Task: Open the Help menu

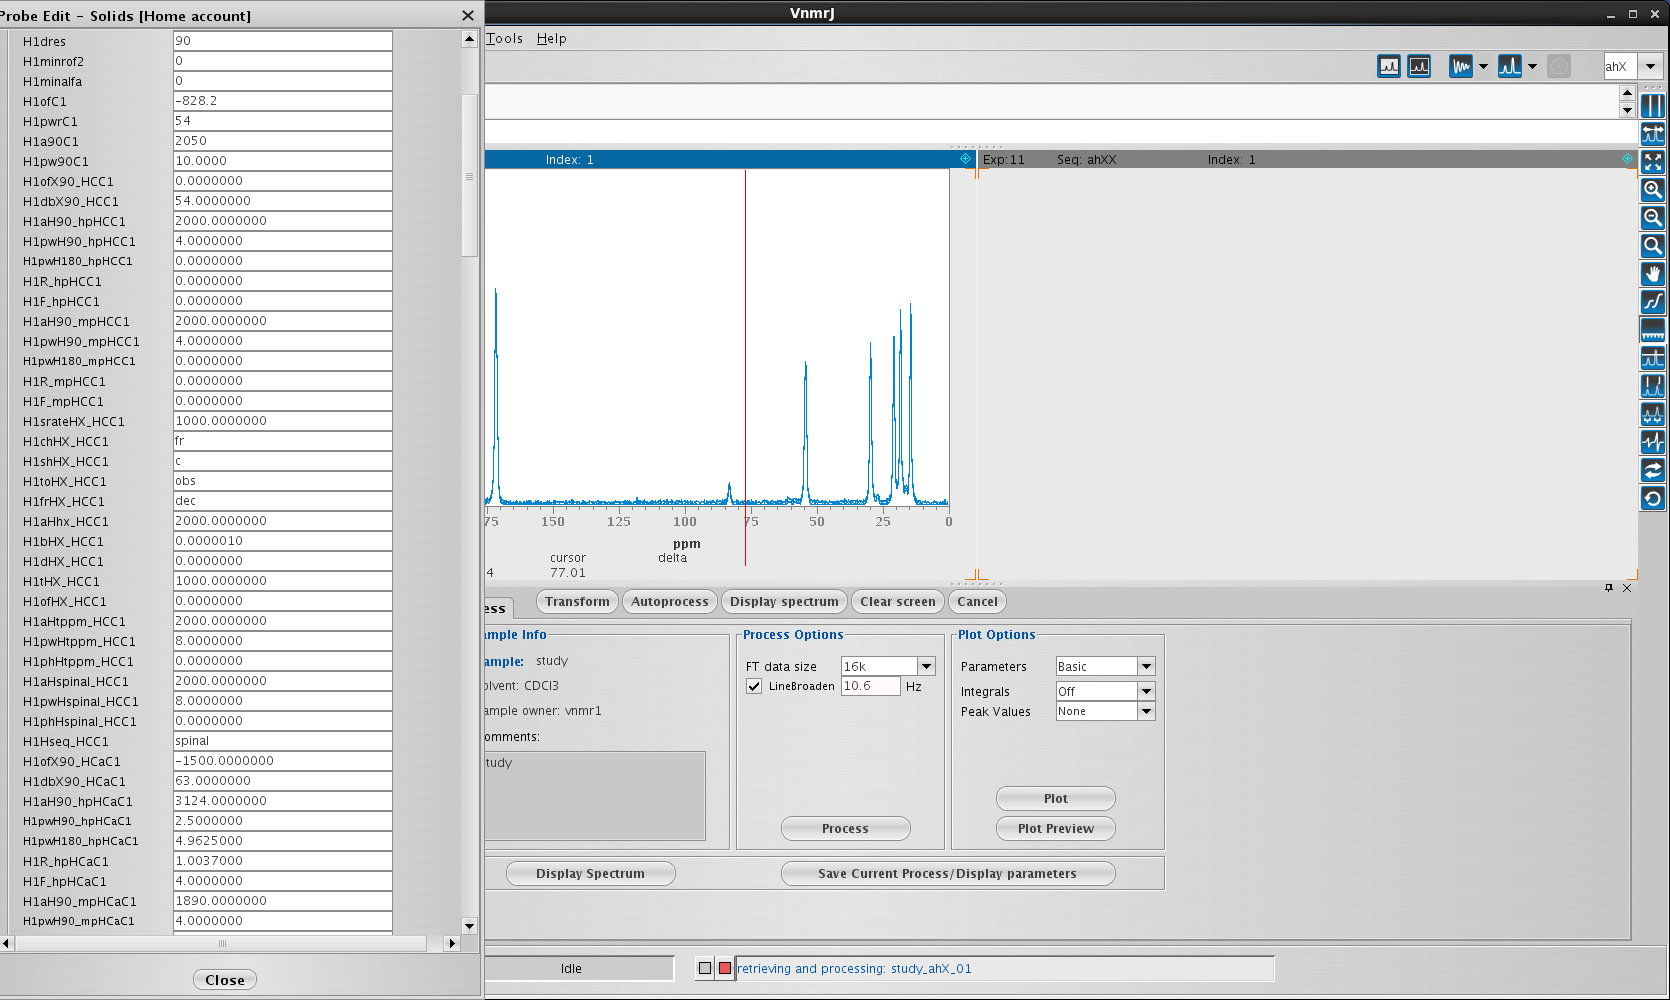Action: [x=551, y=39]
